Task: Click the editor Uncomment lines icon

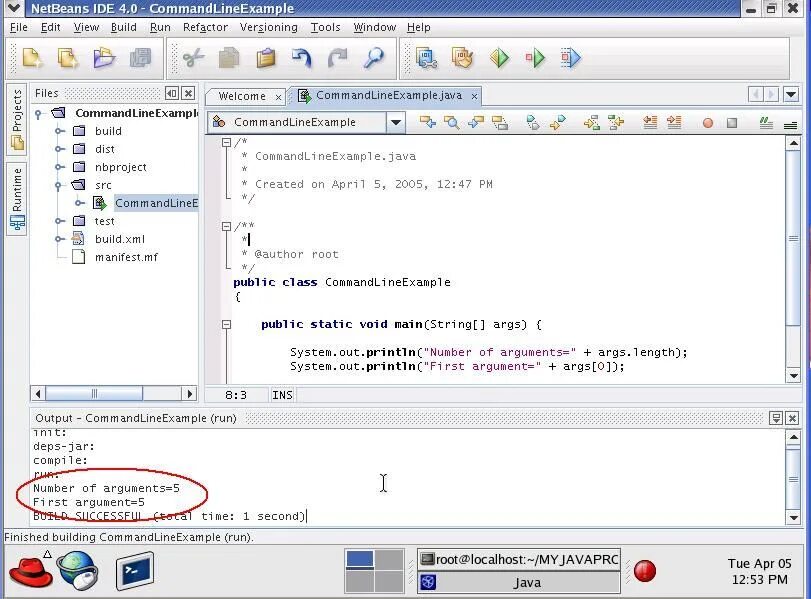Action: [x=790, y=125]
